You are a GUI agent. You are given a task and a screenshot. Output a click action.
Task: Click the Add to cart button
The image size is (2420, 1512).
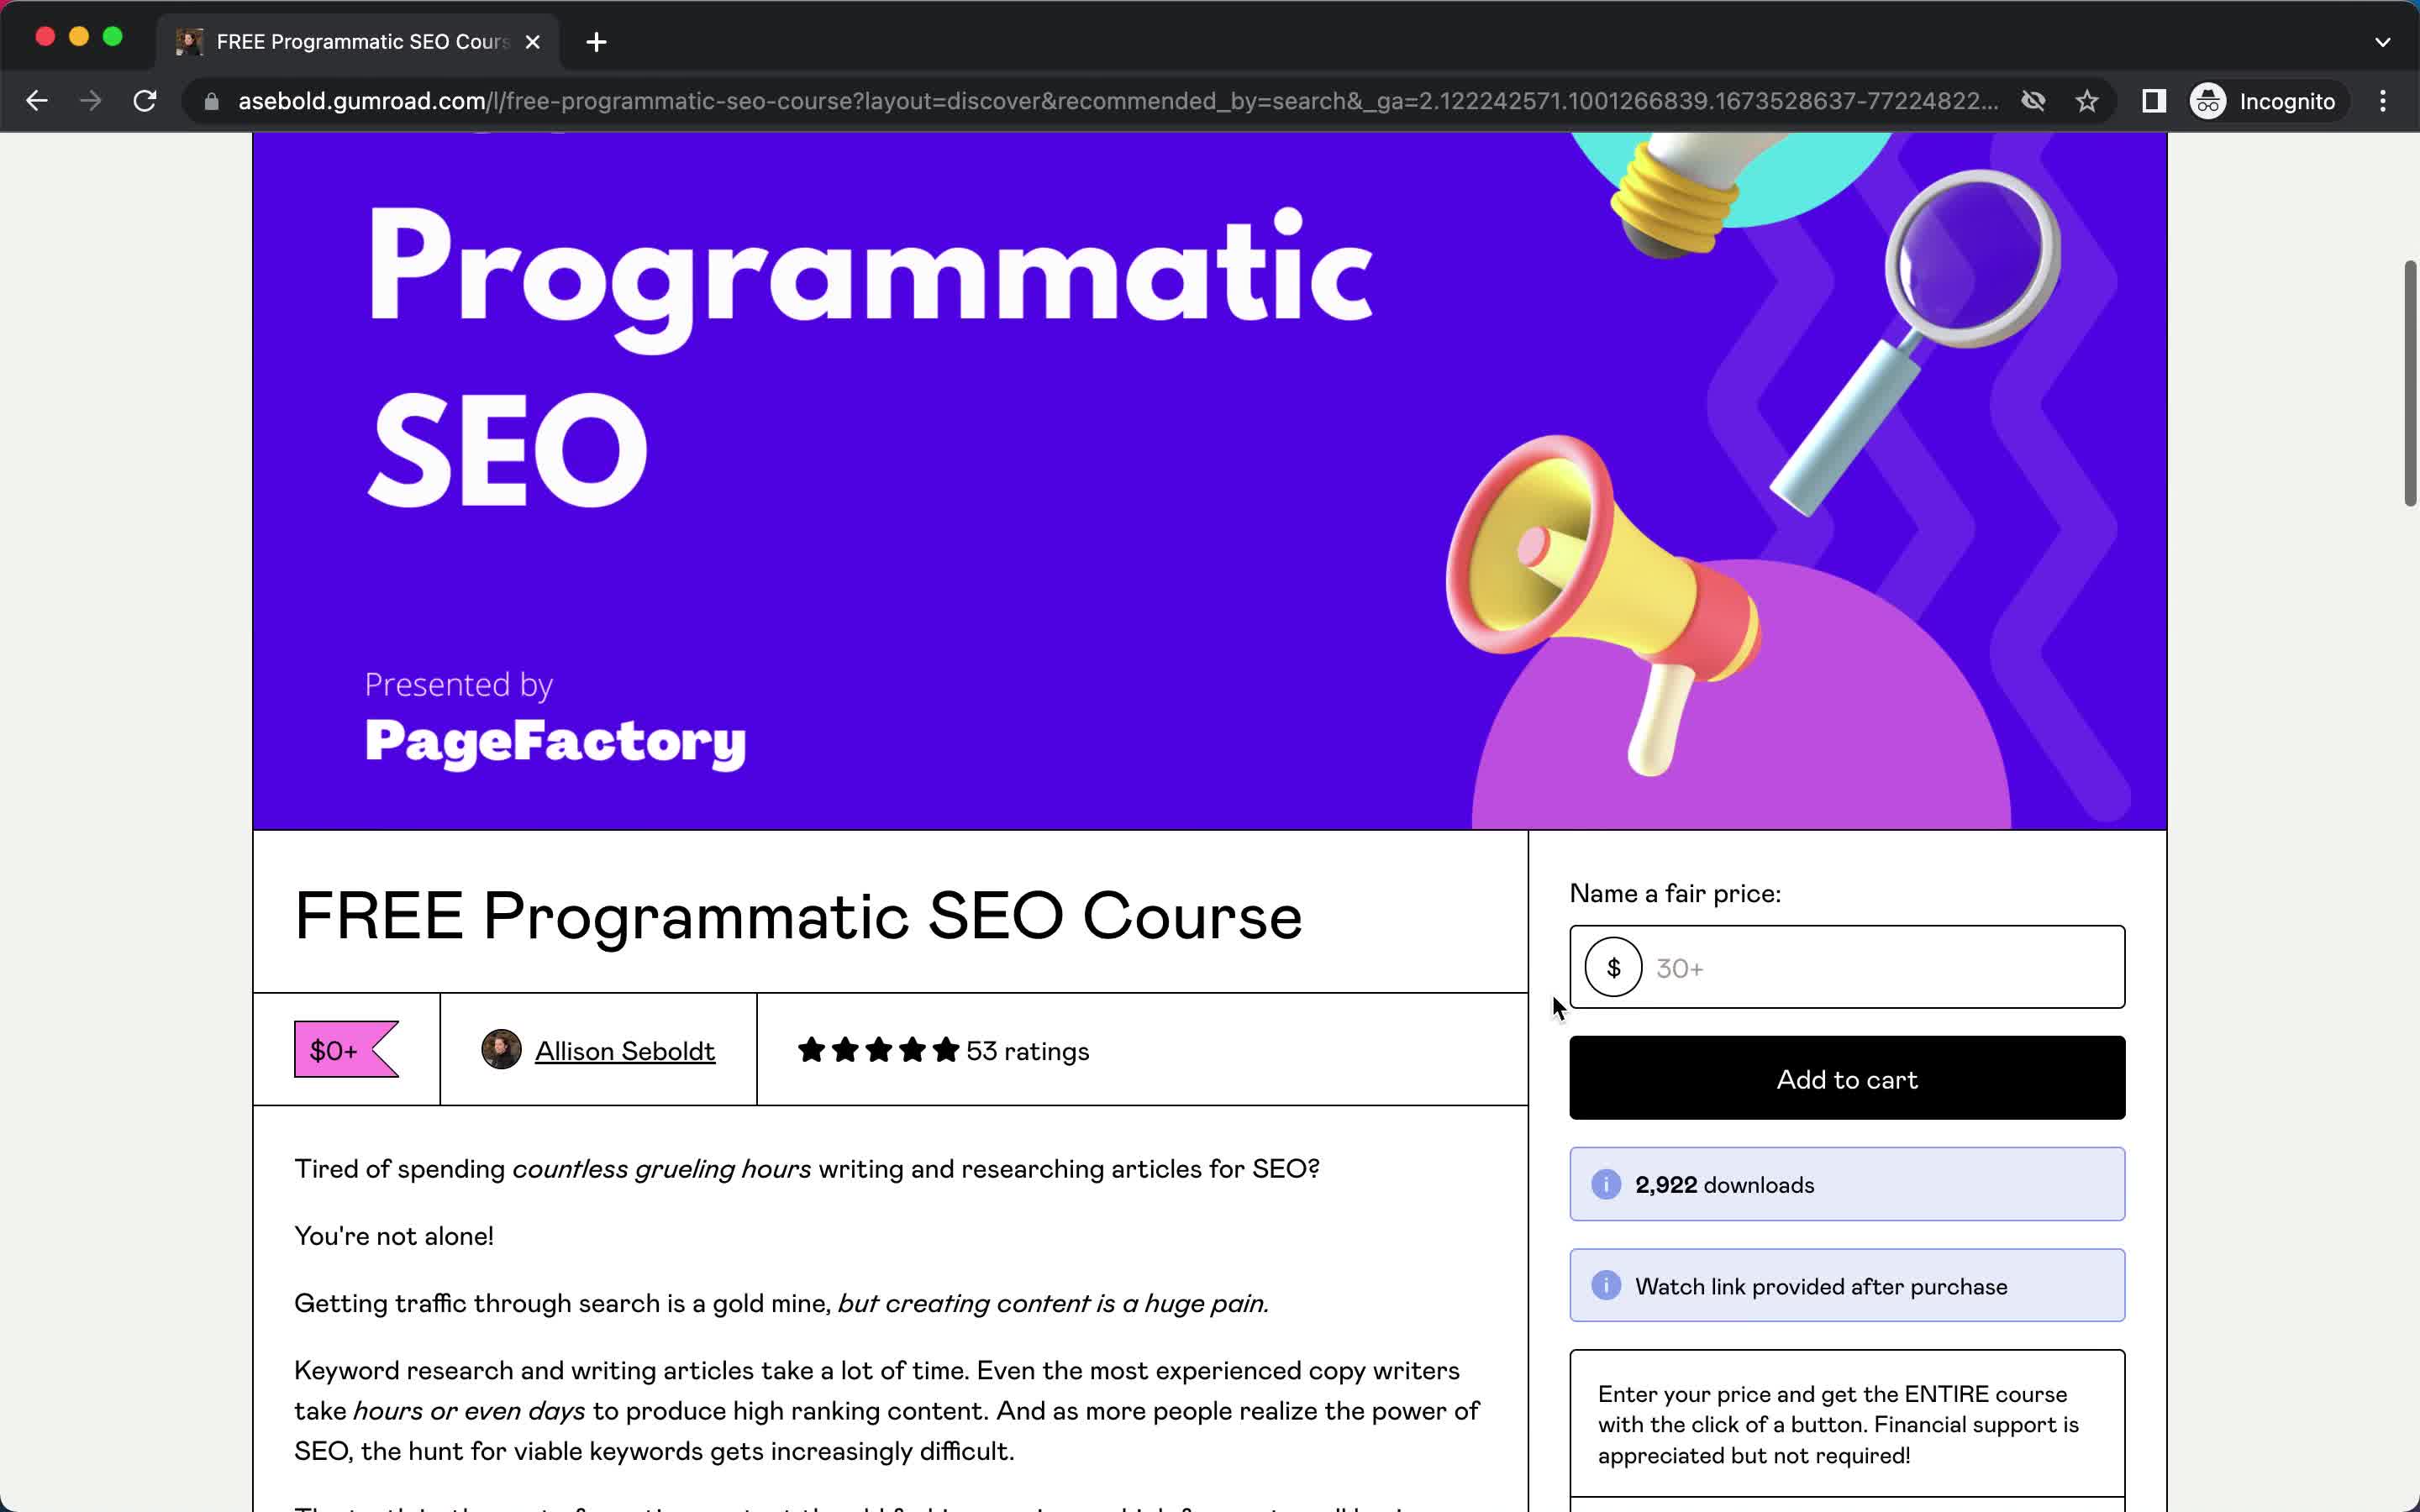pyautogui.click(x=1847, y=1079)
